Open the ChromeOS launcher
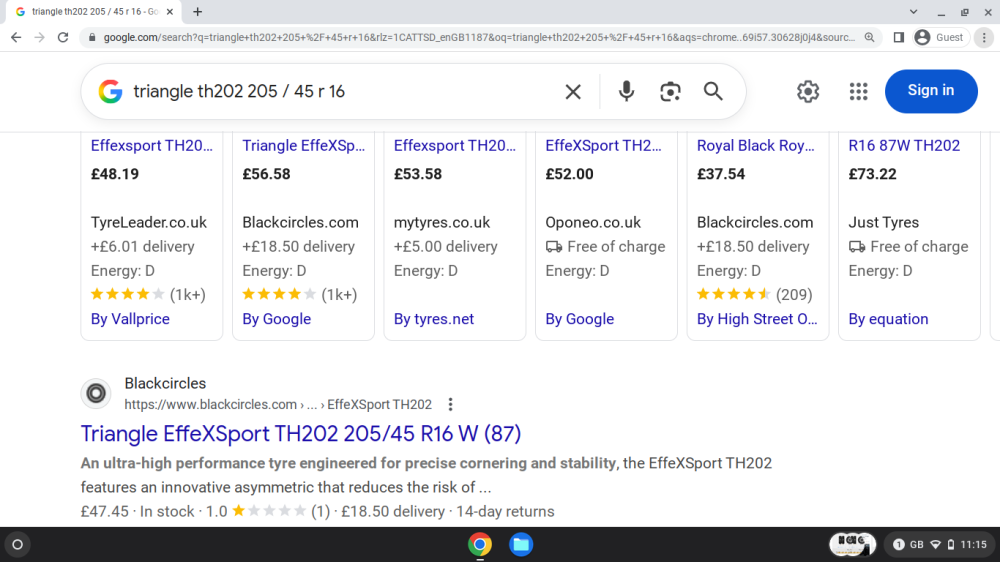The height and width of the screenshot is (562, 1000). click(18, 545)
